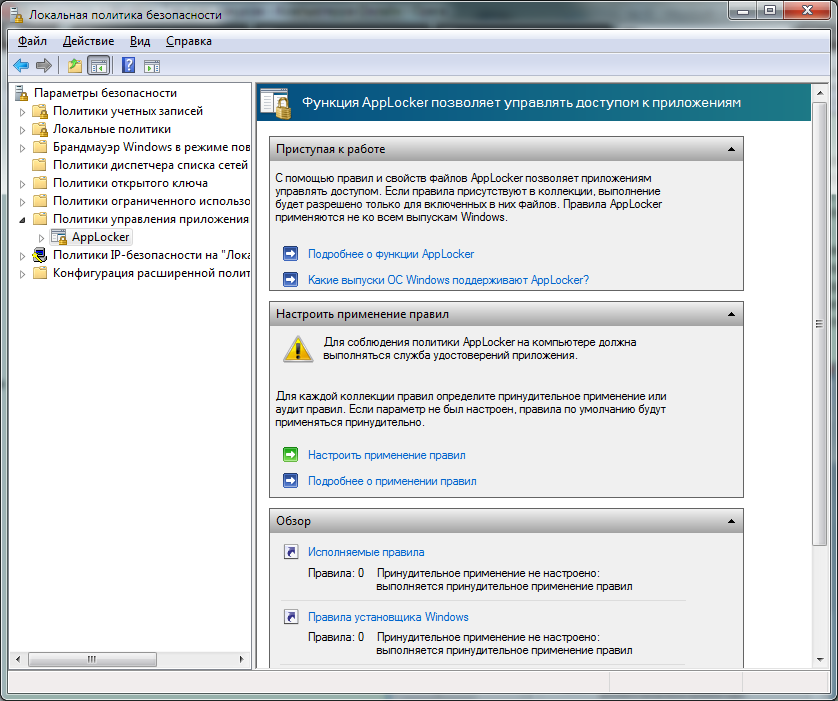The width and height of the screenshot is (838, 701).
Task: Click the folder icon of 'Конфигурация расширенной политики'
Action: click(40, 273)
